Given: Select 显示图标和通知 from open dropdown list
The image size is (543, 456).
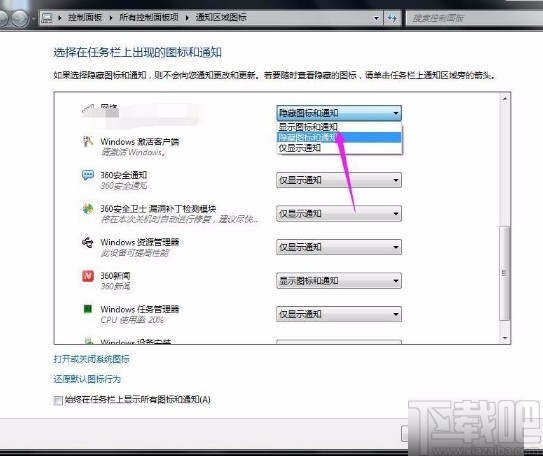Looking at the screenshot, I should click(339, 127).
